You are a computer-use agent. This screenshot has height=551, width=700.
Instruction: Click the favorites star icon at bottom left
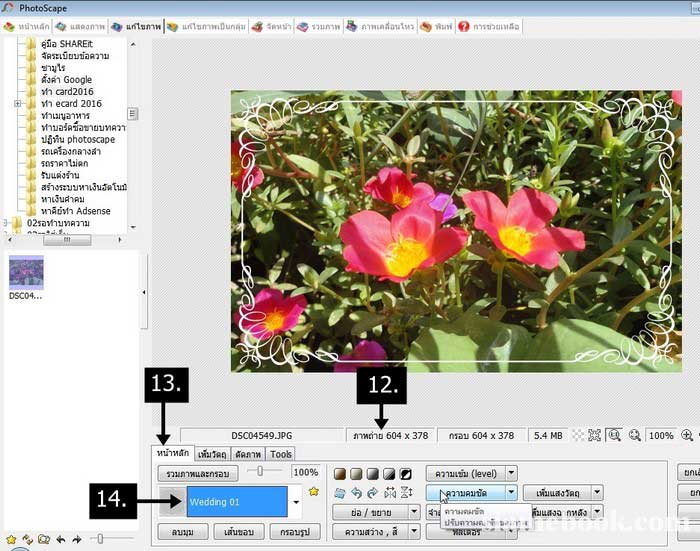click(11, 539)
